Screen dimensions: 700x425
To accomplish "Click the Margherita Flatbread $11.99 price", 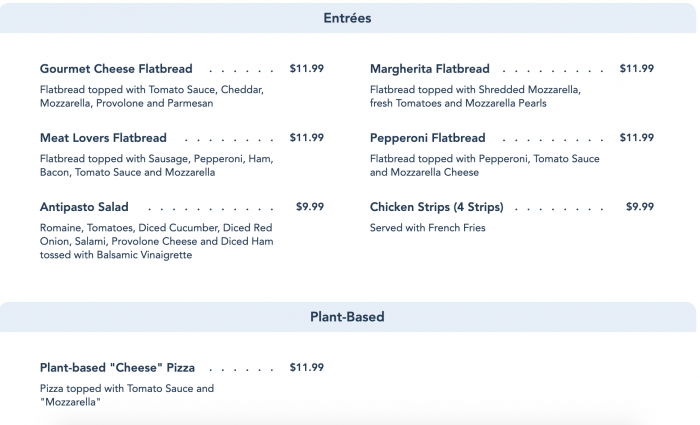I will tap(636, 69).
